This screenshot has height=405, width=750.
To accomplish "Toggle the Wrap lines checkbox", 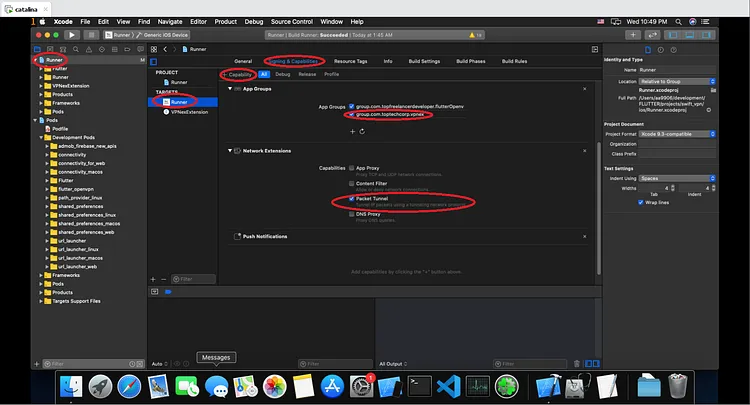I will coord(640,202).
